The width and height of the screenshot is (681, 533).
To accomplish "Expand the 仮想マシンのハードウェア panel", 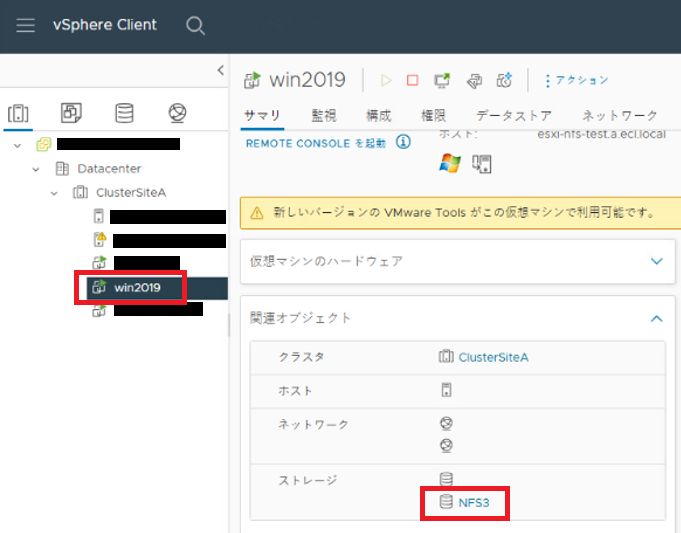I will click(x=656, y=261).
